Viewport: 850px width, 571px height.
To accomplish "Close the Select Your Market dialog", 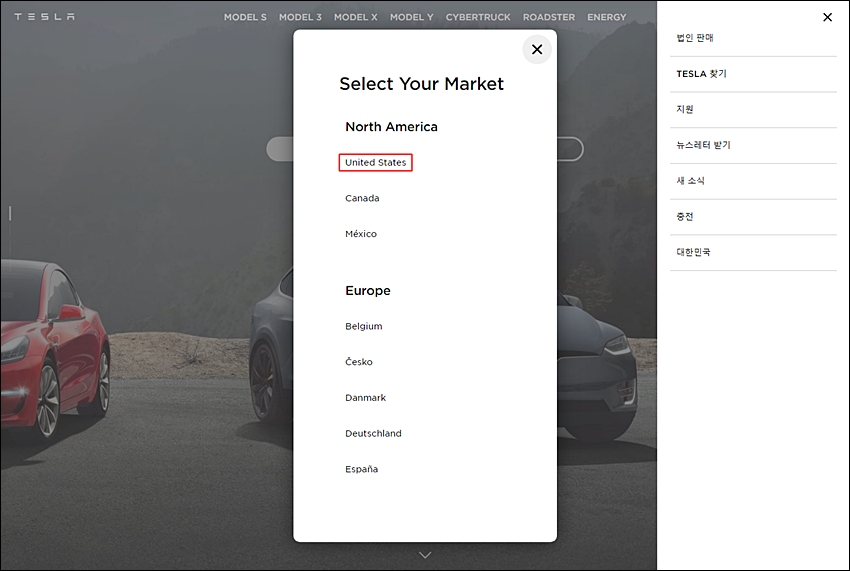I will [x=537, y=49].
